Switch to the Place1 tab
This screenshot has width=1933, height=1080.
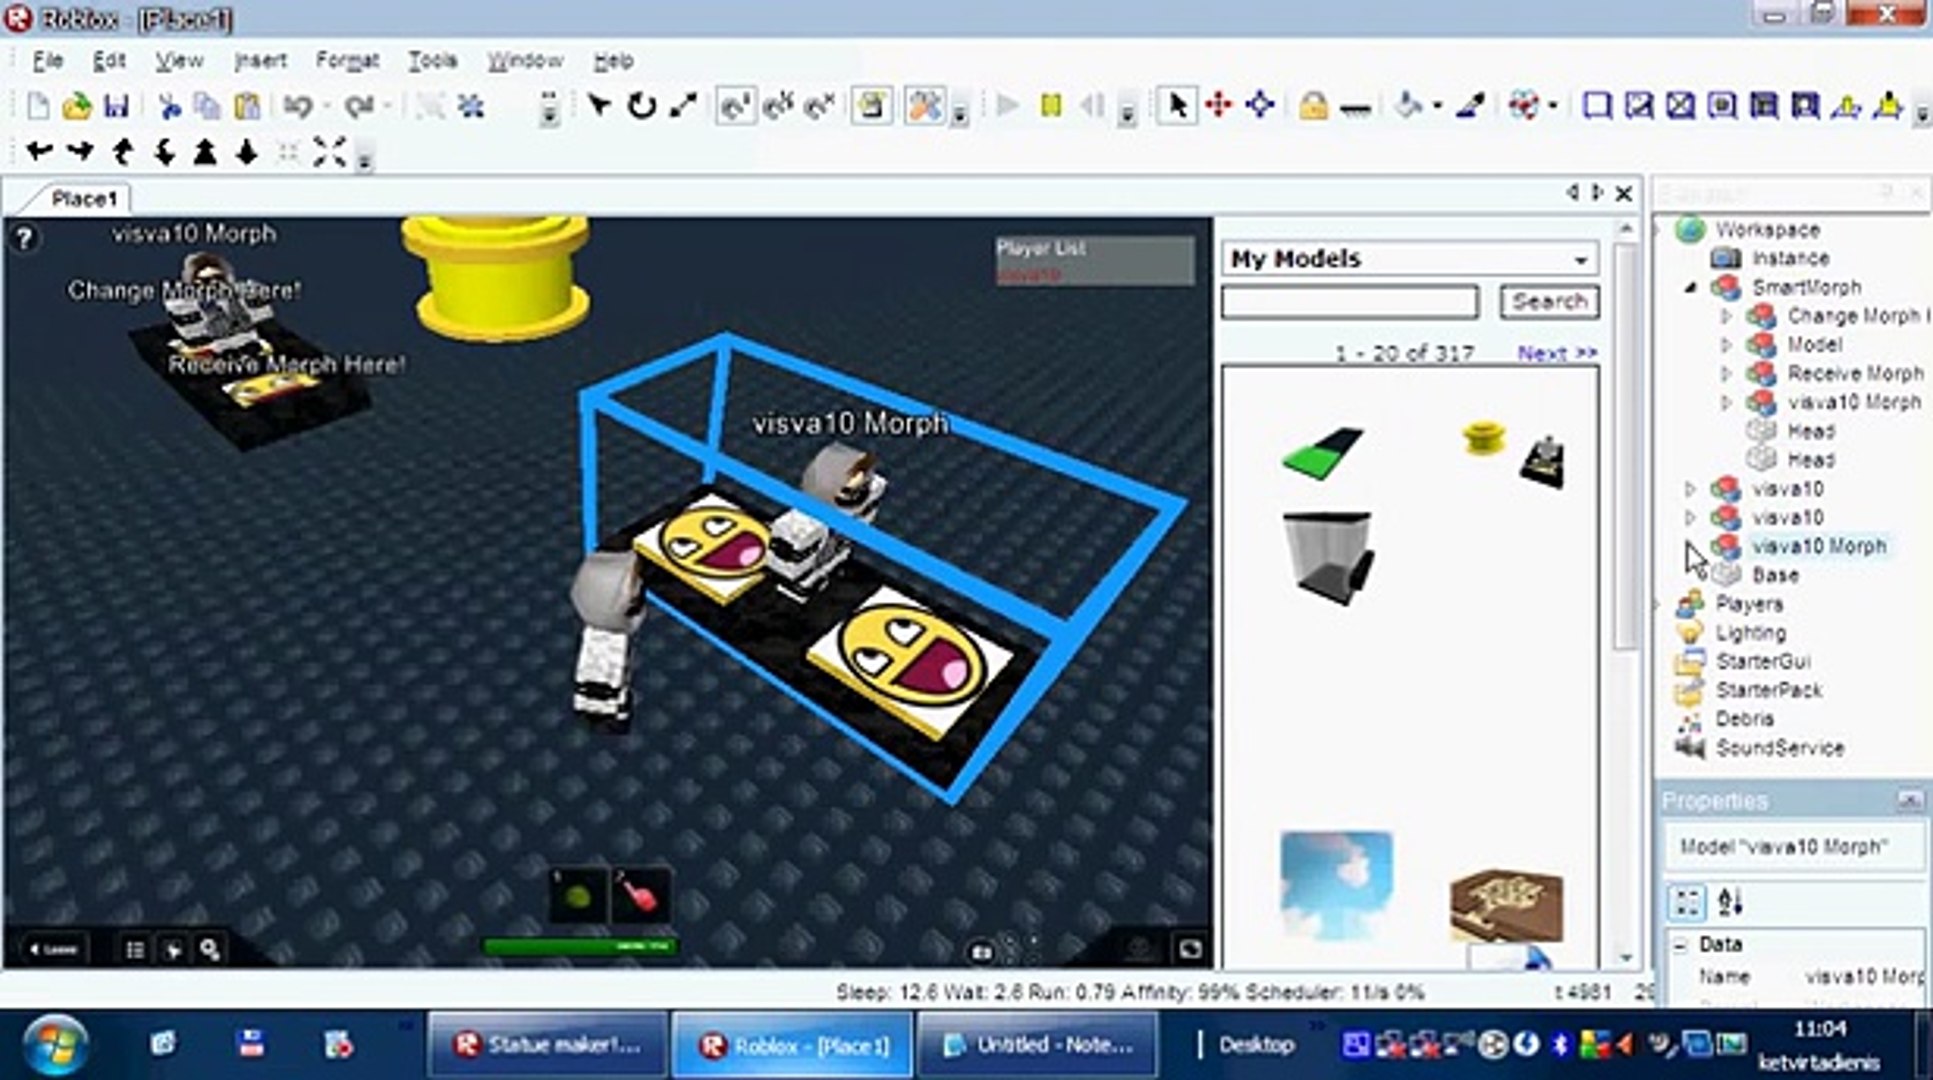pos(84,199)
